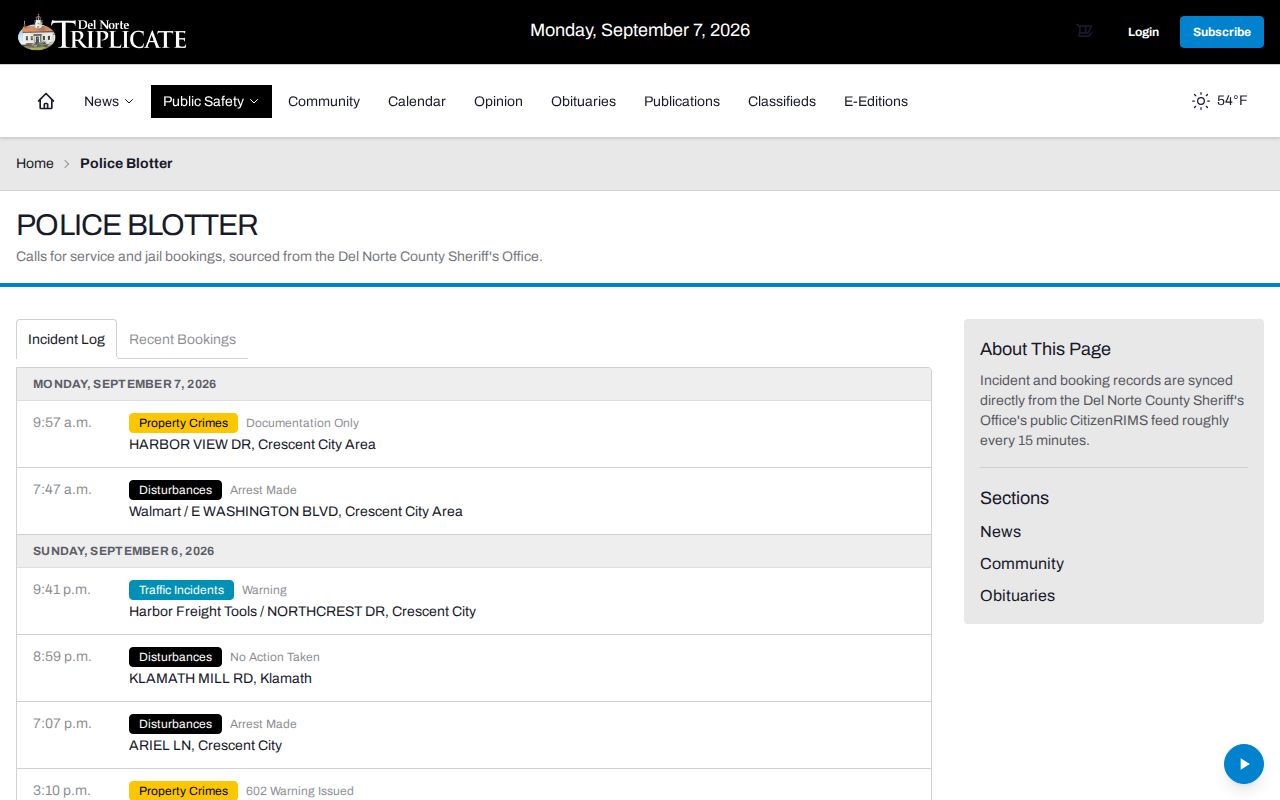1280x800 pixels.
Task: Open the Publications menu item
Action: click(x=682, y=101)
